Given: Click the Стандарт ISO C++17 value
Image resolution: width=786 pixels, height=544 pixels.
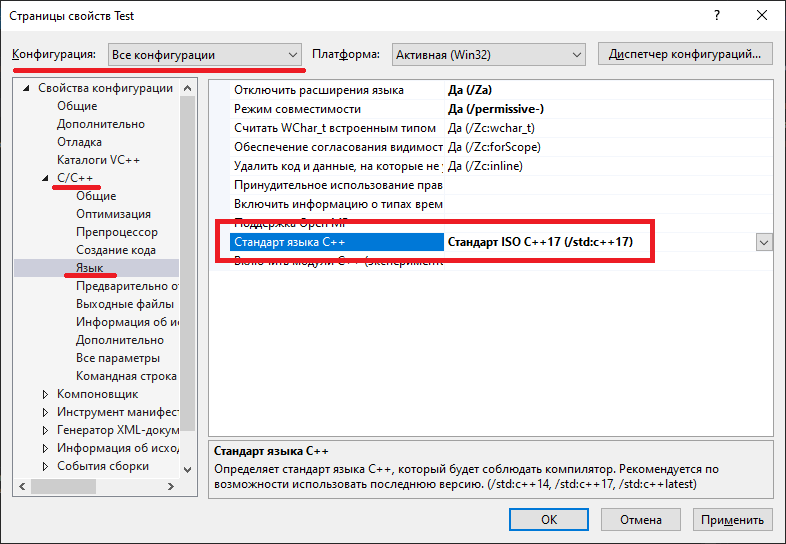Looking at the screenshot, I should point(540,242).
